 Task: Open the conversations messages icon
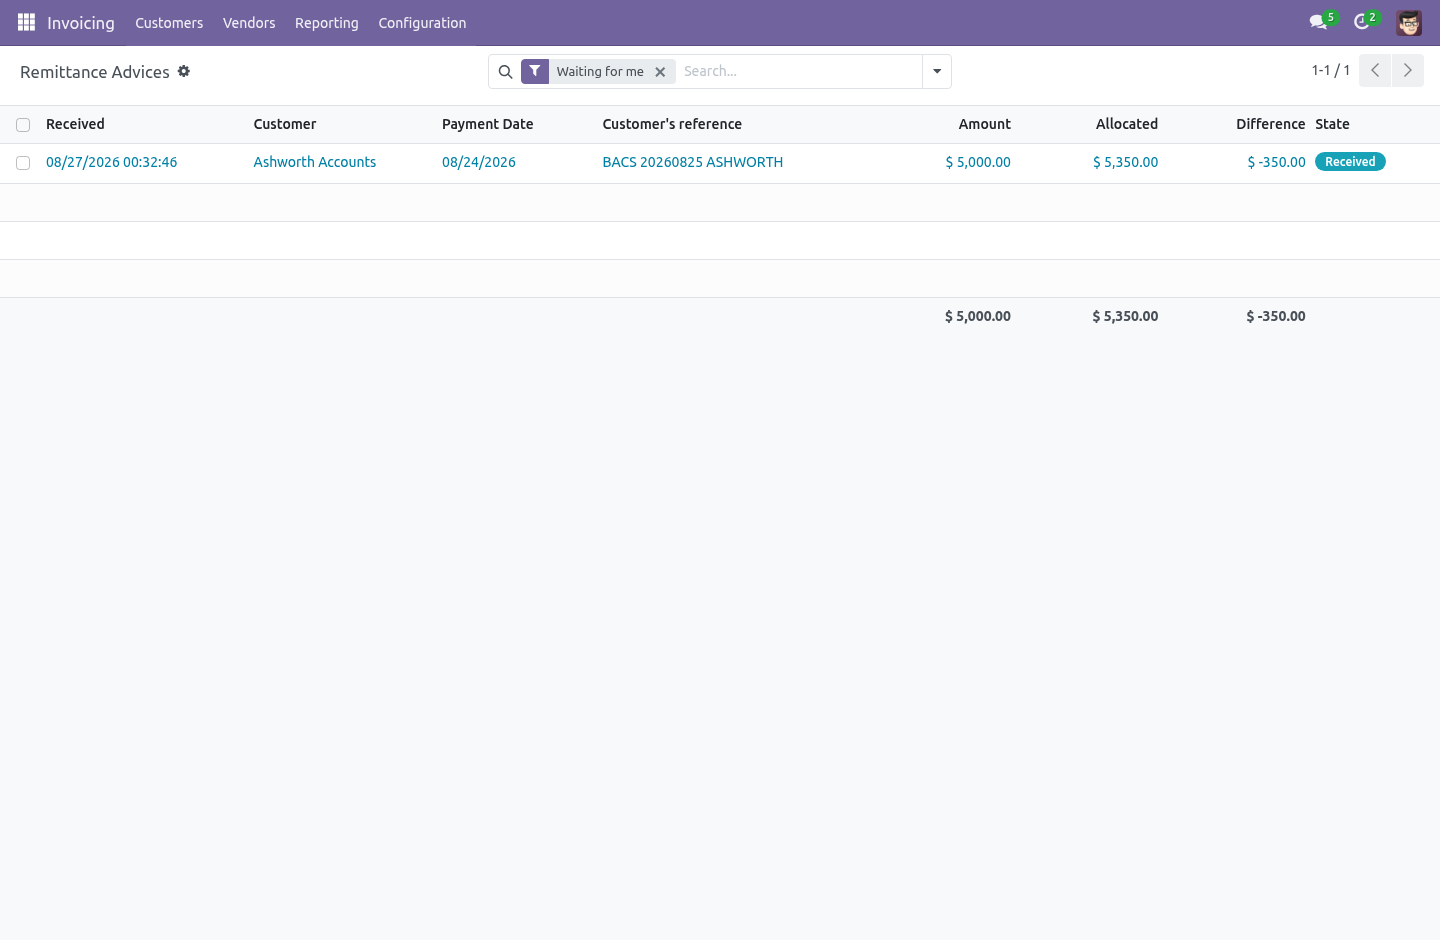1318,22
